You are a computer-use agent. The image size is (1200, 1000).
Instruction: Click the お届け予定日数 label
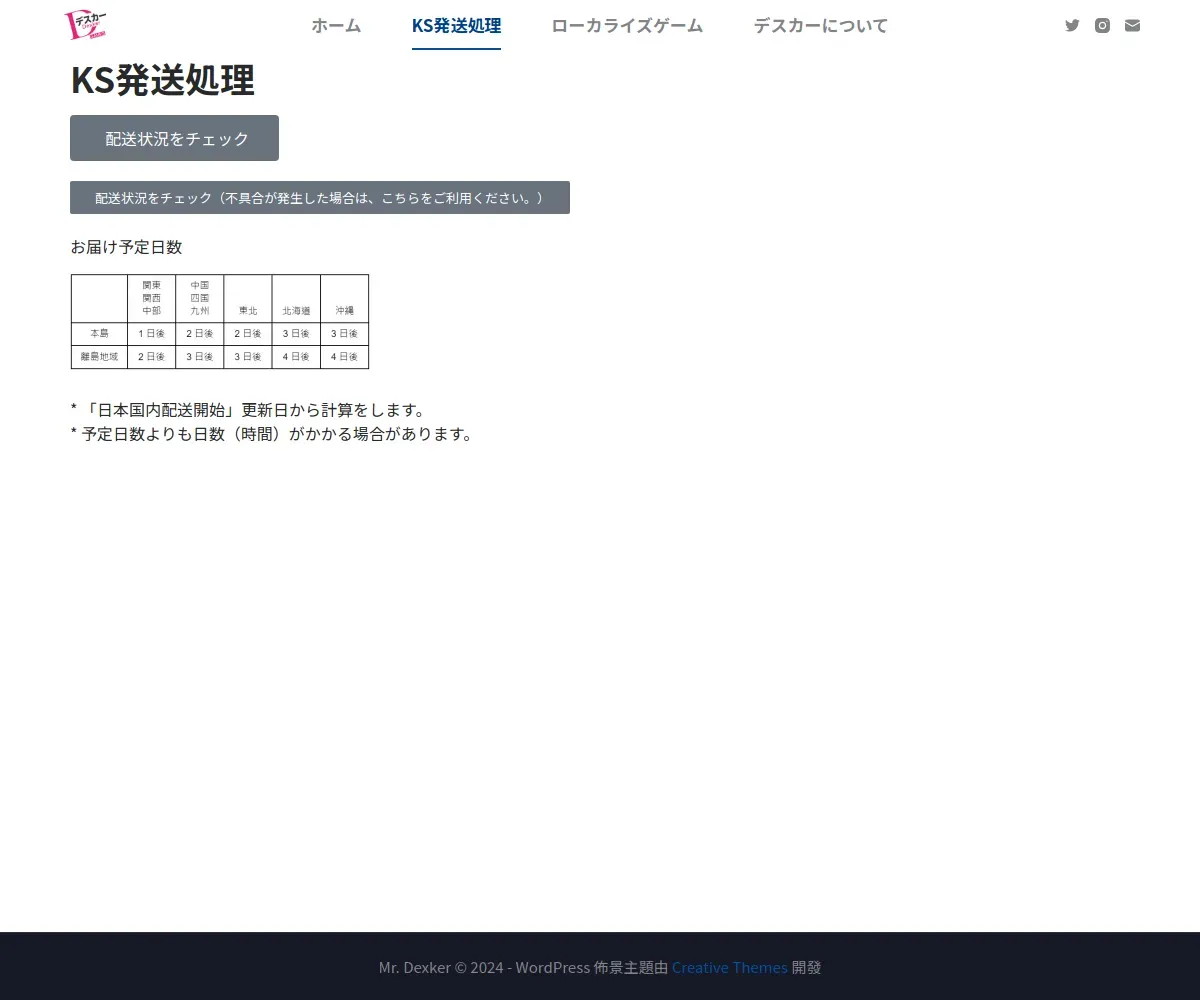coord(126,247)
